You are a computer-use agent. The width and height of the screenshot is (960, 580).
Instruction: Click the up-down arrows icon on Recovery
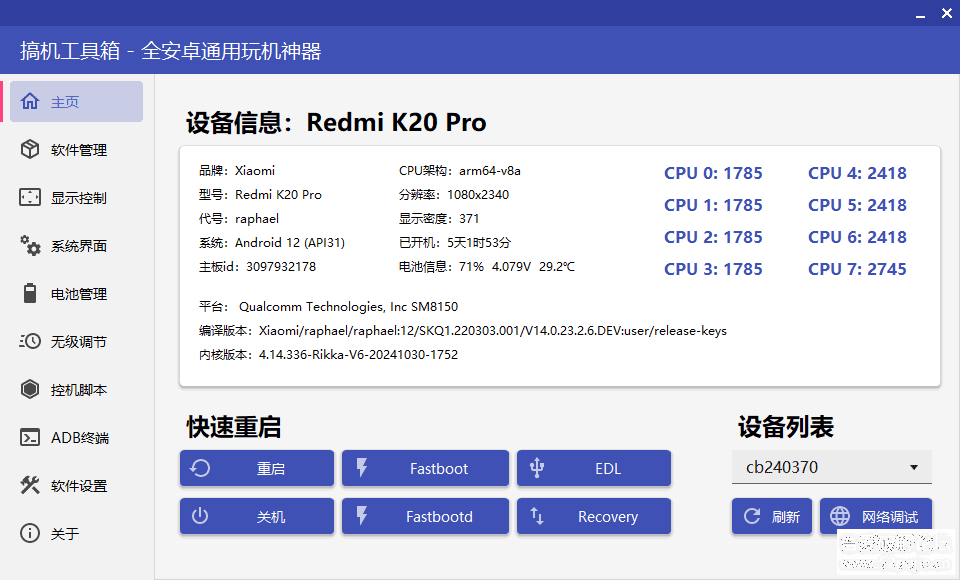click(537, 516)
